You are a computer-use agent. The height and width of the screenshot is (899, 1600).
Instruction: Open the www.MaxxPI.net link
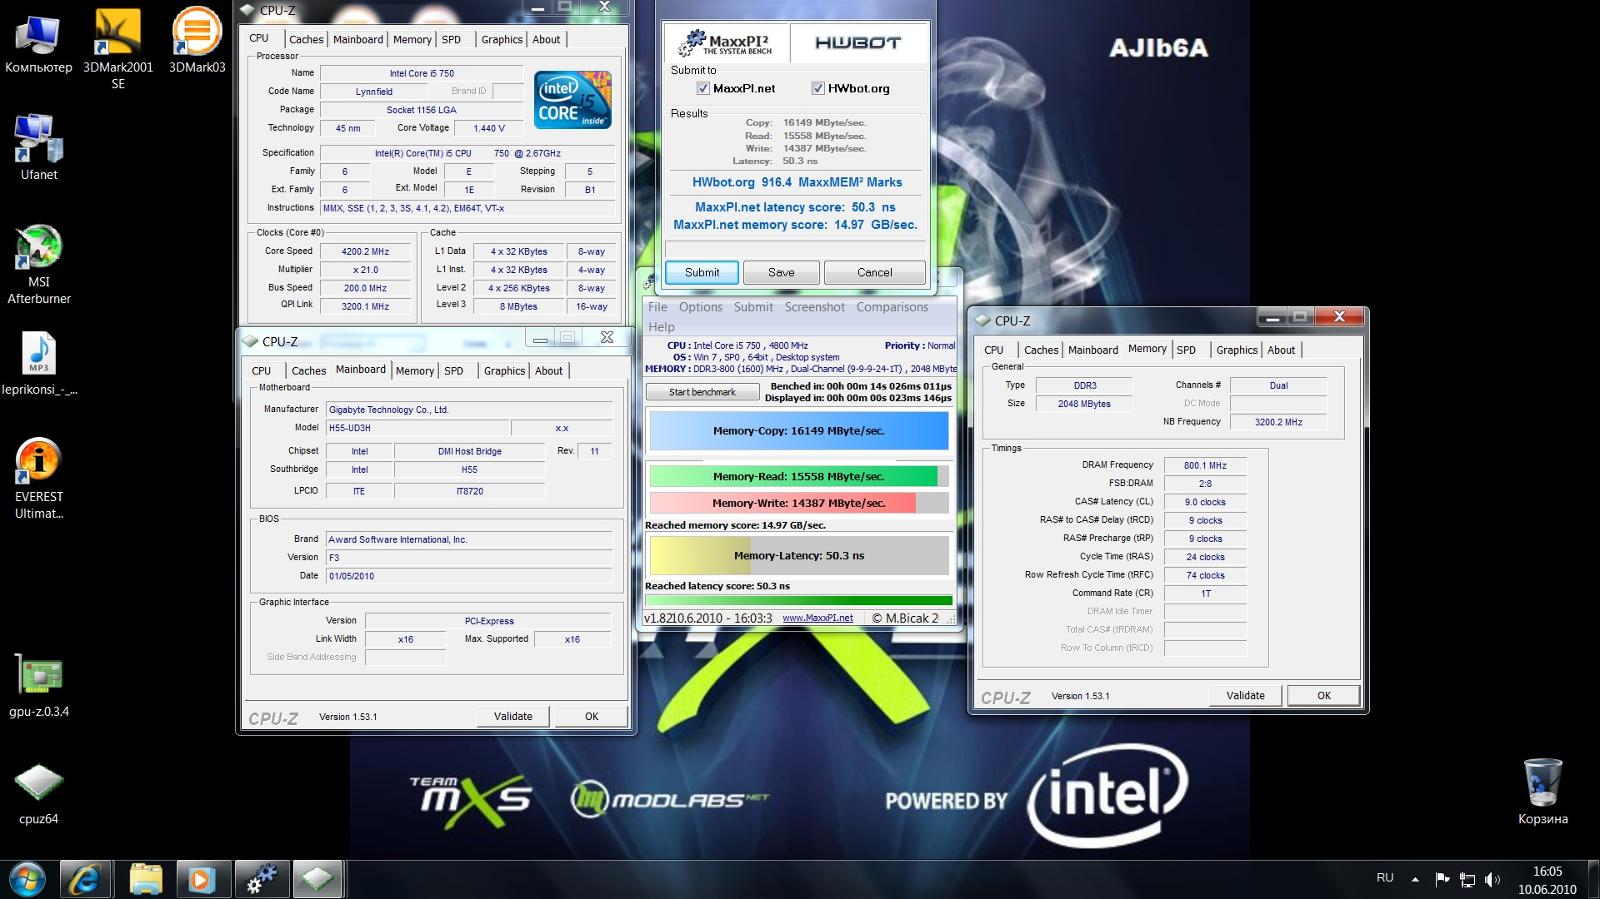(x=817, y=618)
